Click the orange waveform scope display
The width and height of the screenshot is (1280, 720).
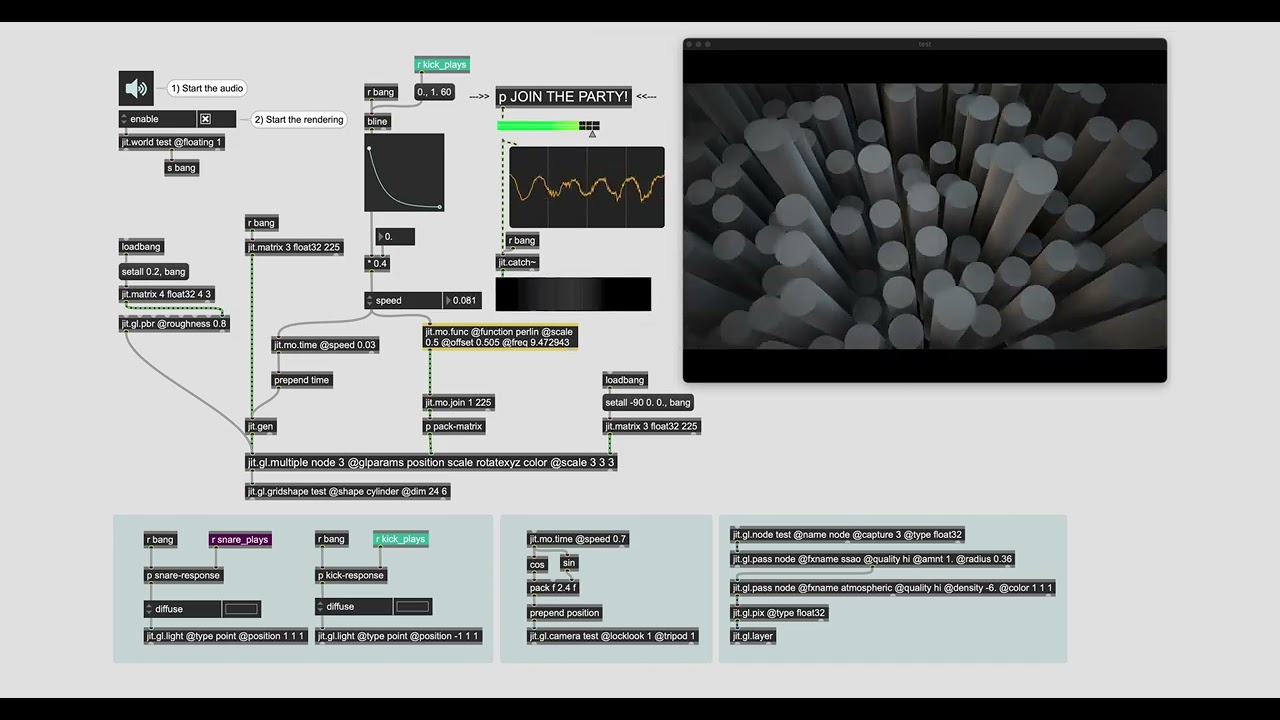click(x=586, y=187)
